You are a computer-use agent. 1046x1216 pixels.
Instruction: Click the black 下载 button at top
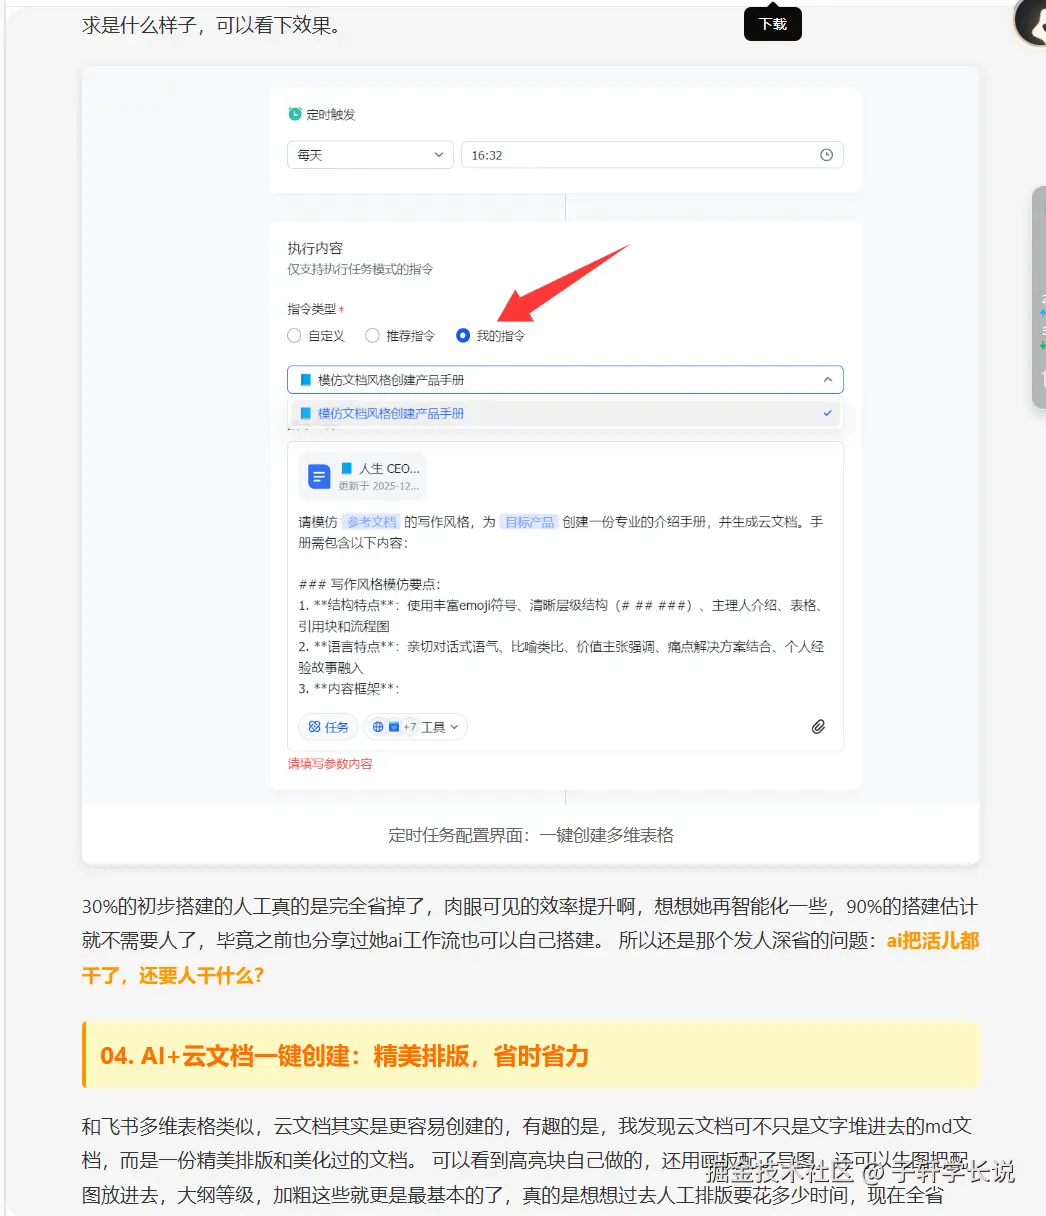click(772, 23)
